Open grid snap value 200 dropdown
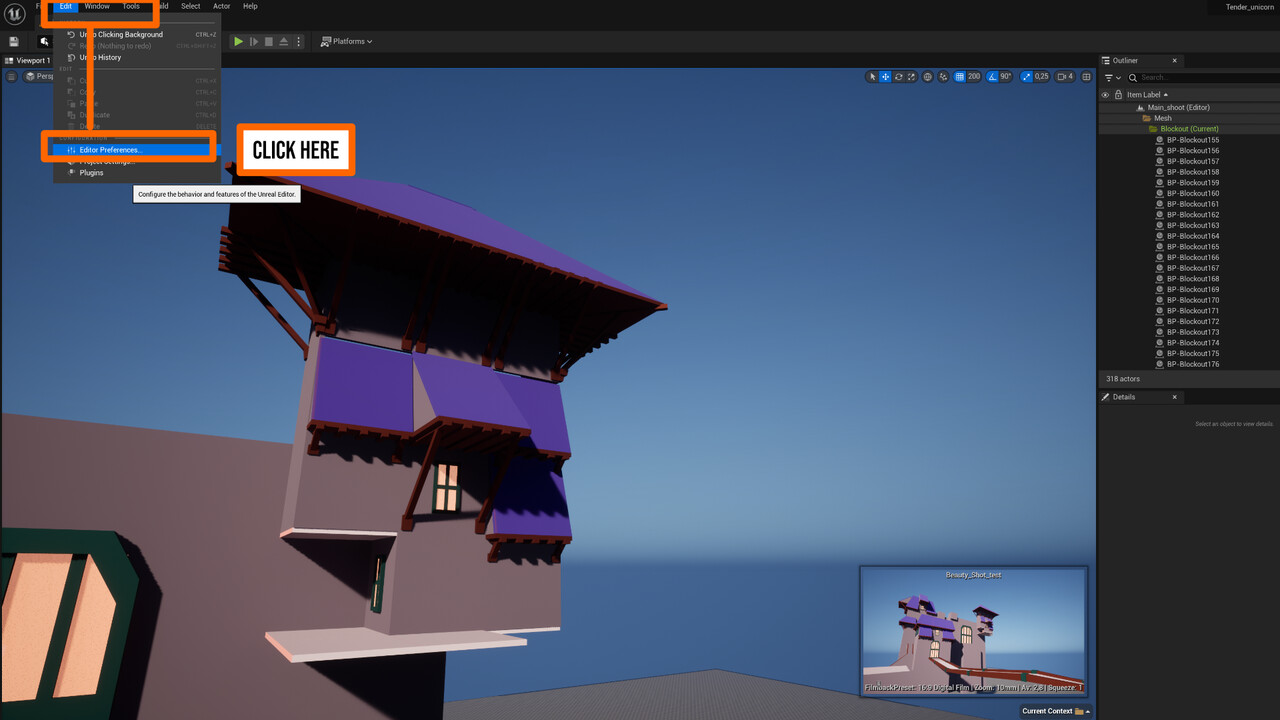The height and width of the screenshot is (720, 1280). coord(974,77)
